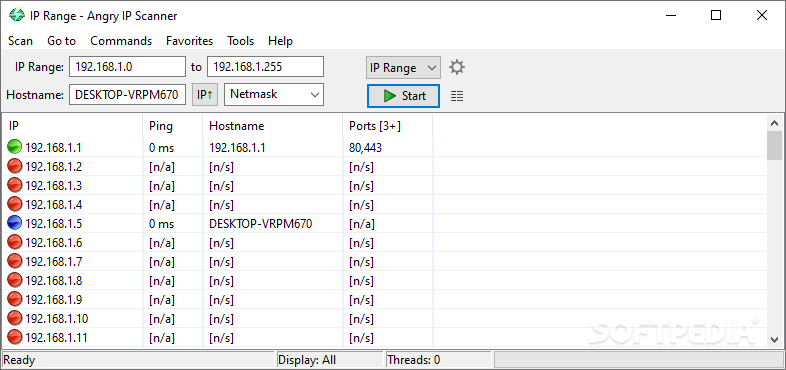Click the red status dot for 192.168.1.7
This screenshot has height=370, width=786.
[x=15, y=262]
